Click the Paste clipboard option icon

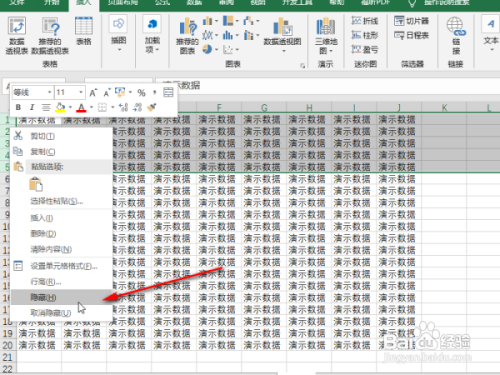pos(36,184)
